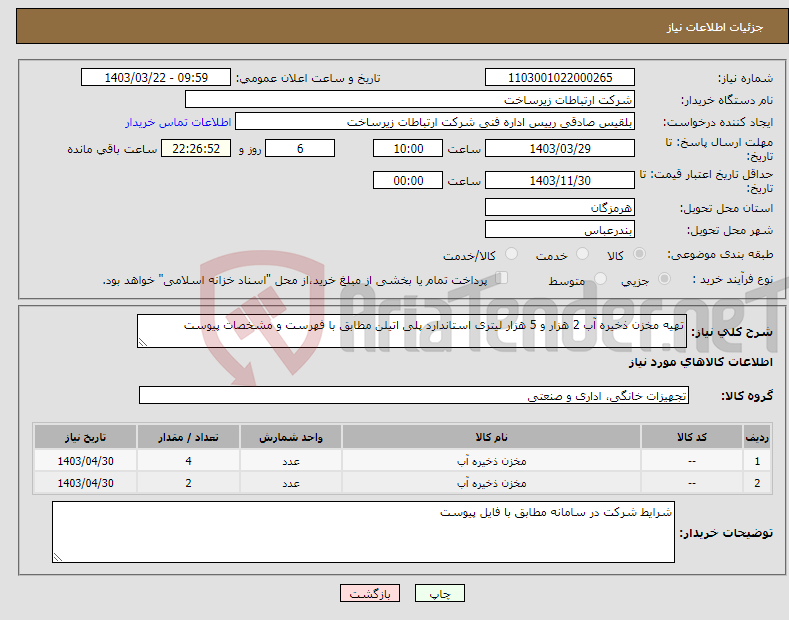Viewport: 789px width, 620px height.
Task: Click the کد کالا column header
Action: pyautogui.click(x=692, y=437)
